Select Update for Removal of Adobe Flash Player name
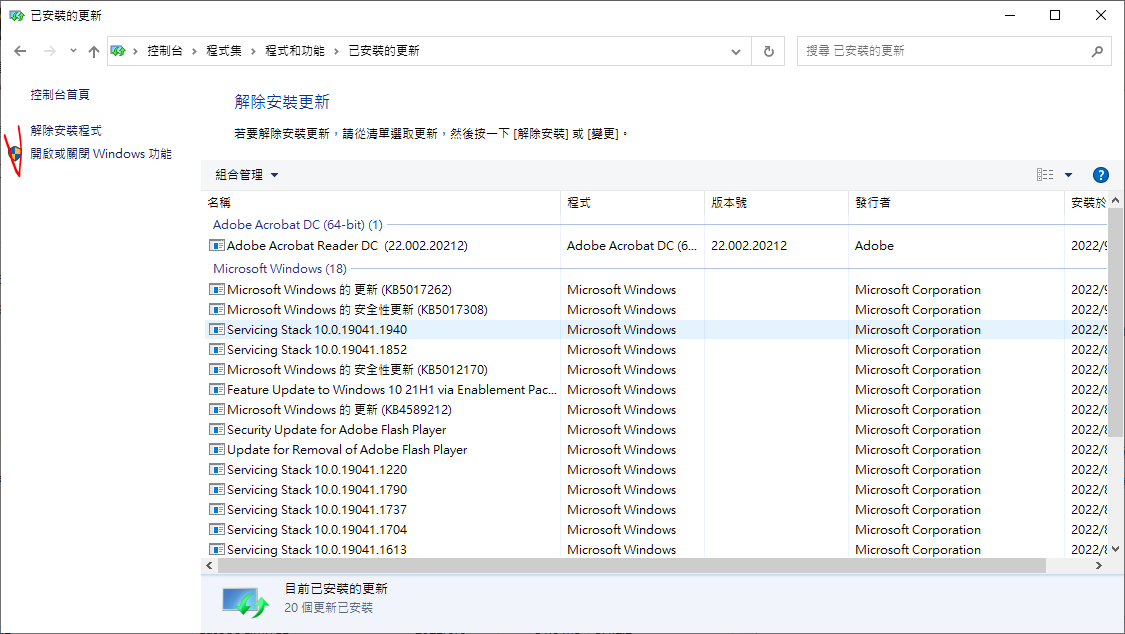 [347, 450]
